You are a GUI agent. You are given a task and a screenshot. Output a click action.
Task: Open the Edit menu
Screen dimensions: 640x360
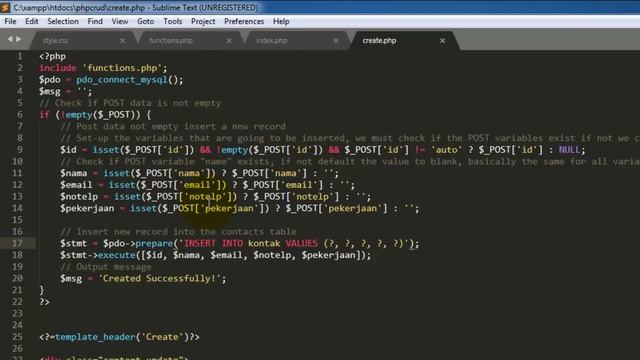31,22
